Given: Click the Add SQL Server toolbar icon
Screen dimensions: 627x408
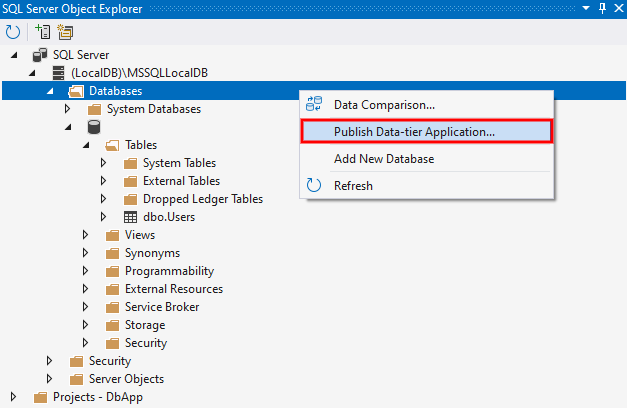Looking at the screenshot, I should (x=43, y=32).
